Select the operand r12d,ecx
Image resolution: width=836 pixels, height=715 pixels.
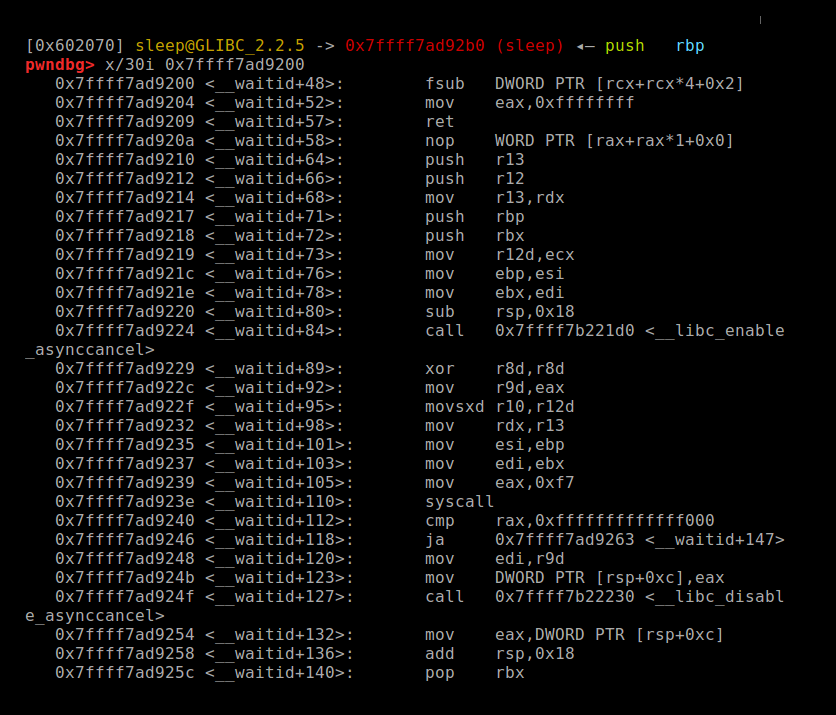[535, 255]
